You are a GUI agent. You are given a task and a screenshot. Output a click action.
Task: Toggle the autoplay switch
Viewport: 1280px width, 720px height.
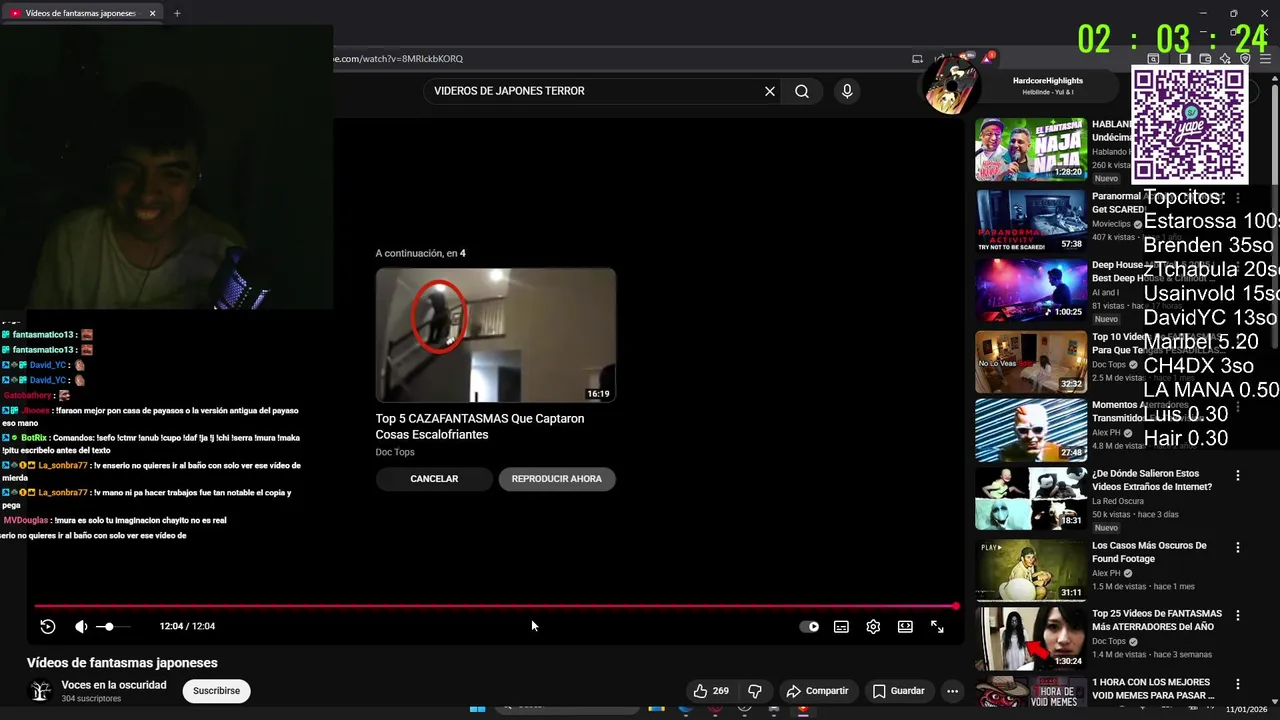(x=809, y=627)
